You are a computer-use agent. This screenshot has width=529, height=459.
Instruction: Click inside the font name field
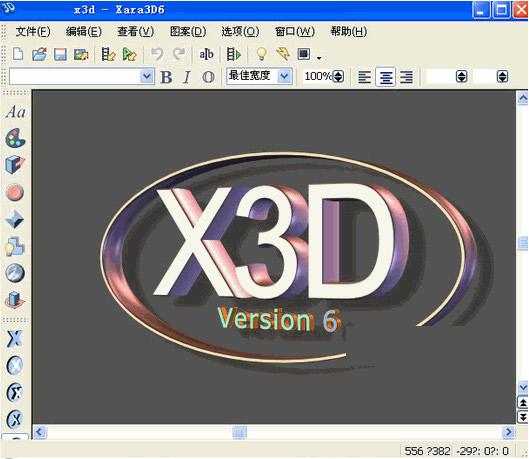pos(75,77)
